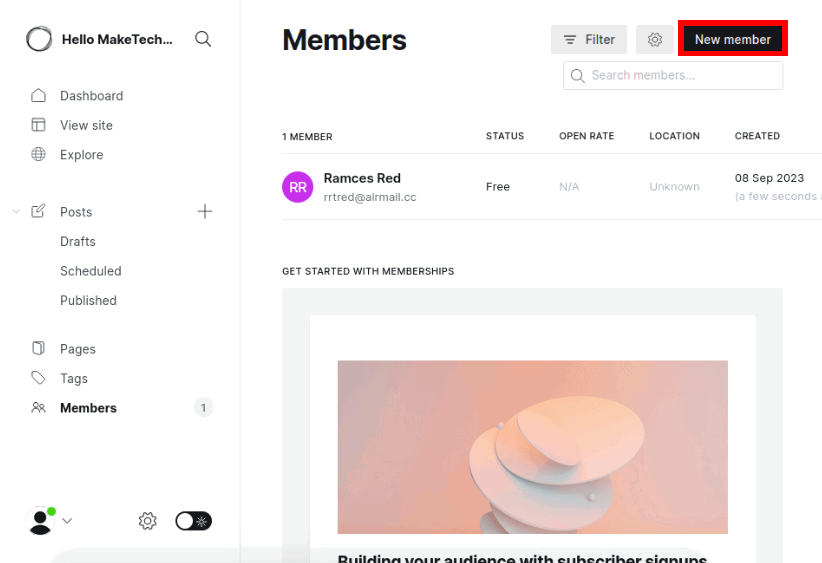Toggle the dark mode switch
The image size is (822, 563).
point(193,521)
